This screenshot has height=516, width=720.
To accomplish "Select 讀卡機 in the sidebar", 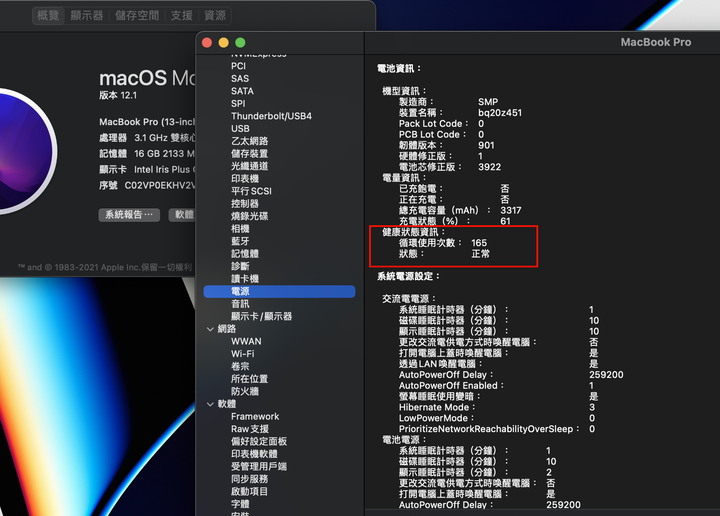I will tap(245, 279).
